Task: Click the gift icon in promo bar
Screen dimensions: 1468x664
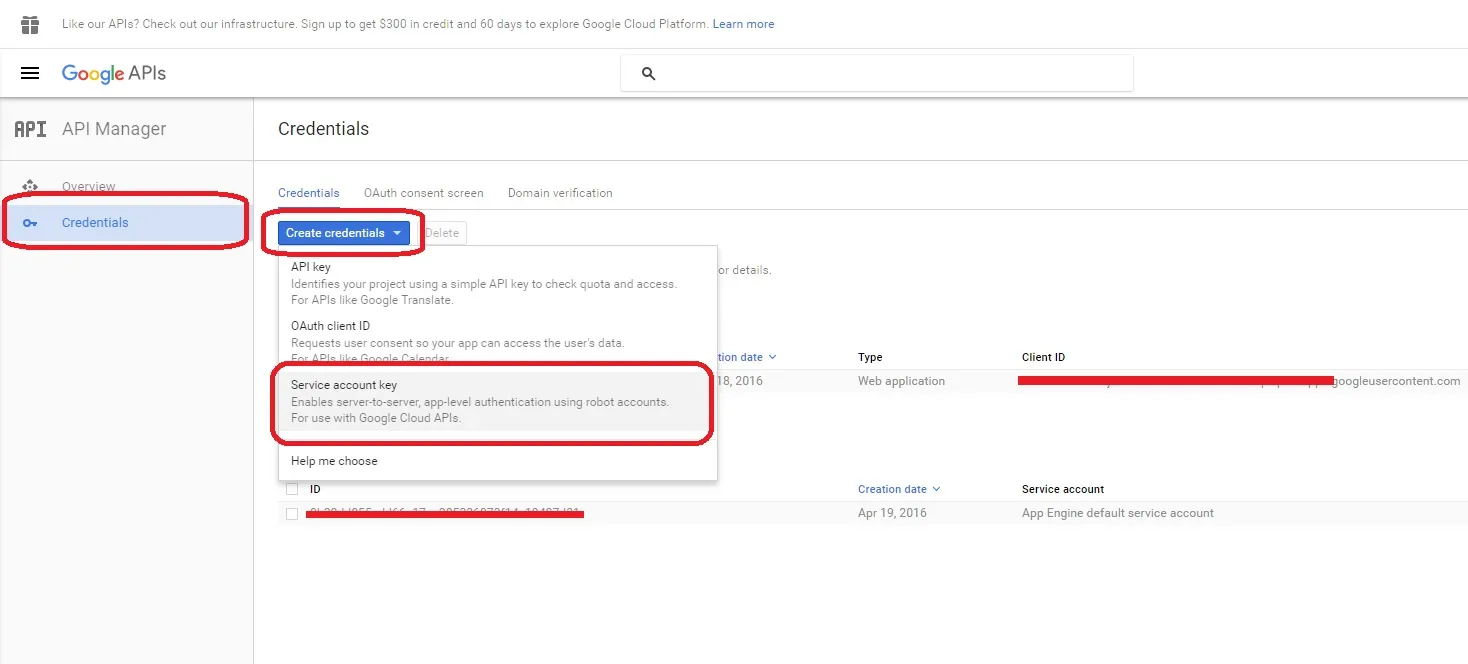Action: [30, 24]
